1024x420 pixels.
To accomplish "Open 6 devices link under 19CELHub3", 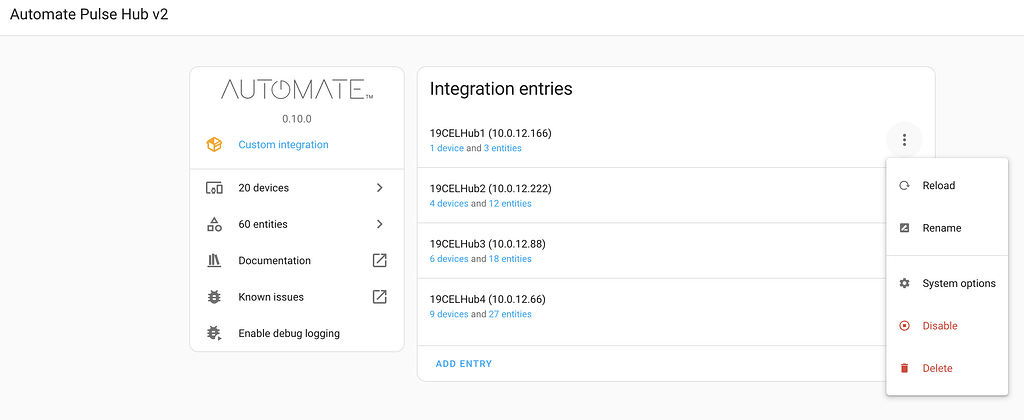I will click(x=449, y=259).
